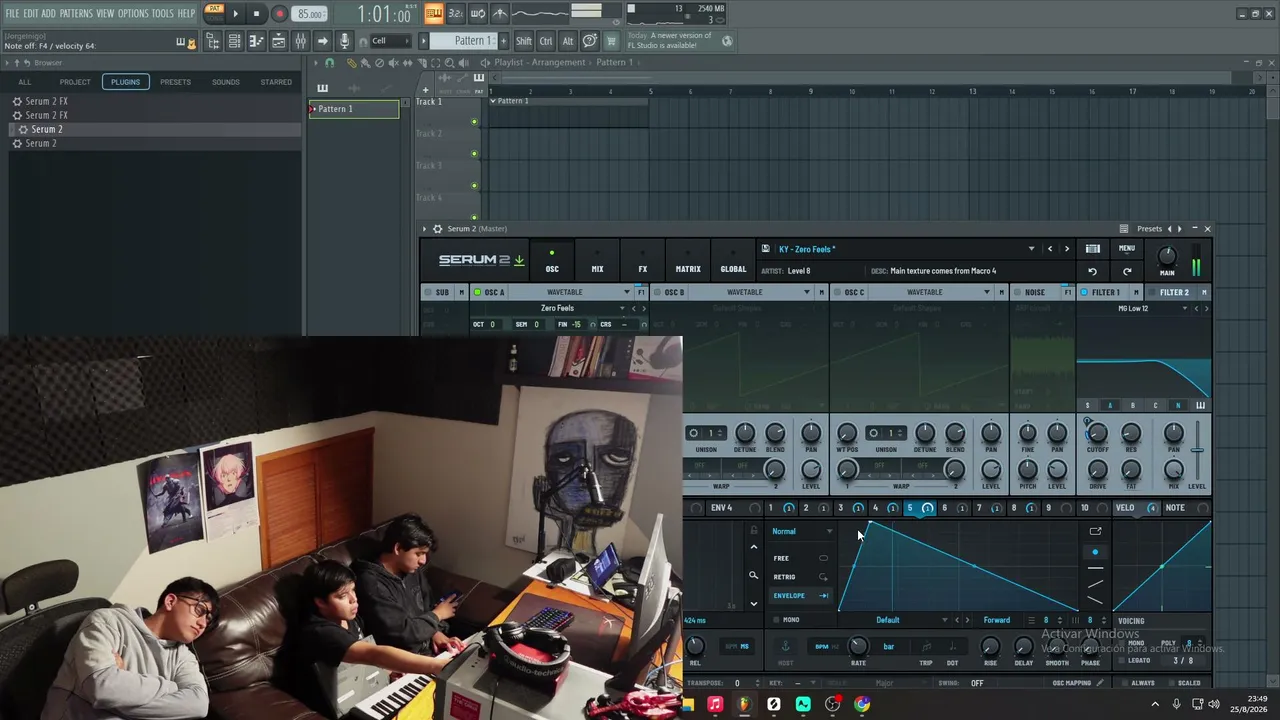Switch to the PRESETS browser tab
Screen dimensions: 1280x720
point(175,82)
